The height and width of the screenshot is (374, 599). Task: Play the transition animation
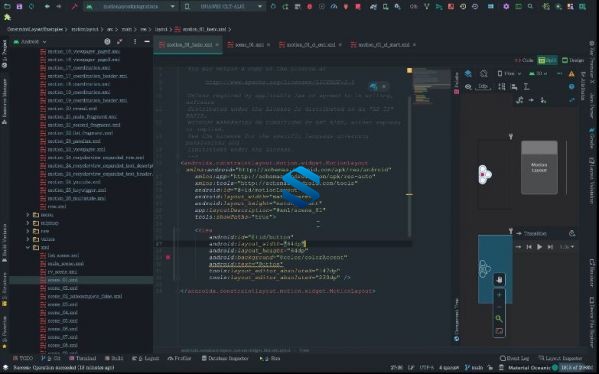coord(539,247)
